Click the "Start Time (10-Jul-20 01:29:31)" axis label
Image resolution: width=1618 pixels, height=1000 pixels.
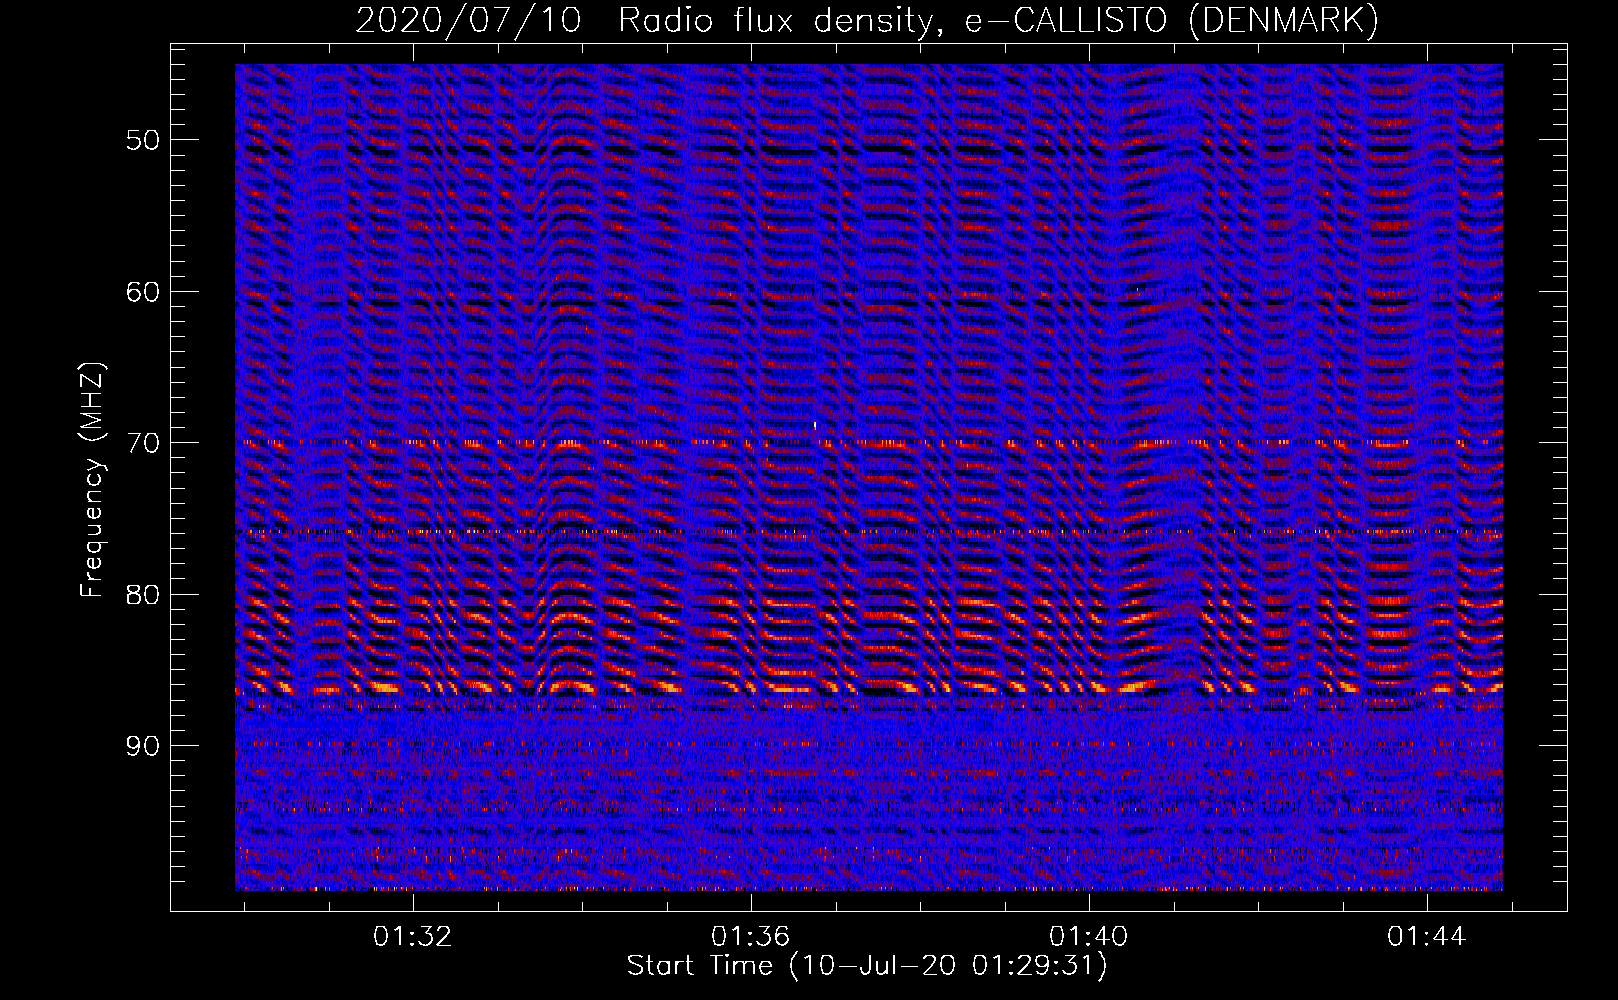(x=867, y=966)
